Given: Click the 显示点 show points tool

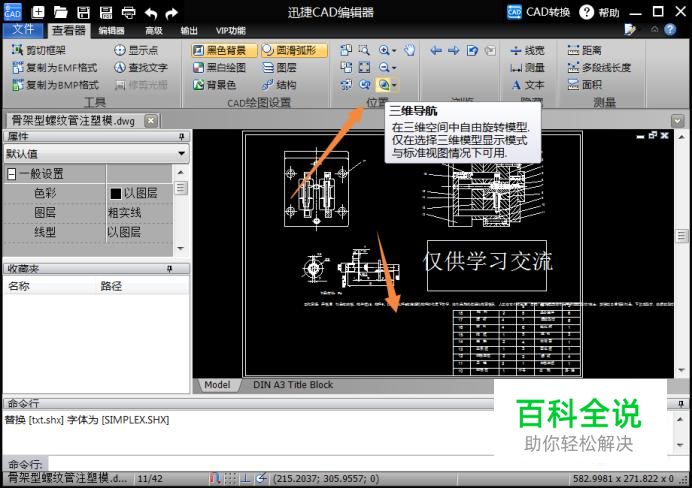Looking at the screenshot, I should (136, 50).
